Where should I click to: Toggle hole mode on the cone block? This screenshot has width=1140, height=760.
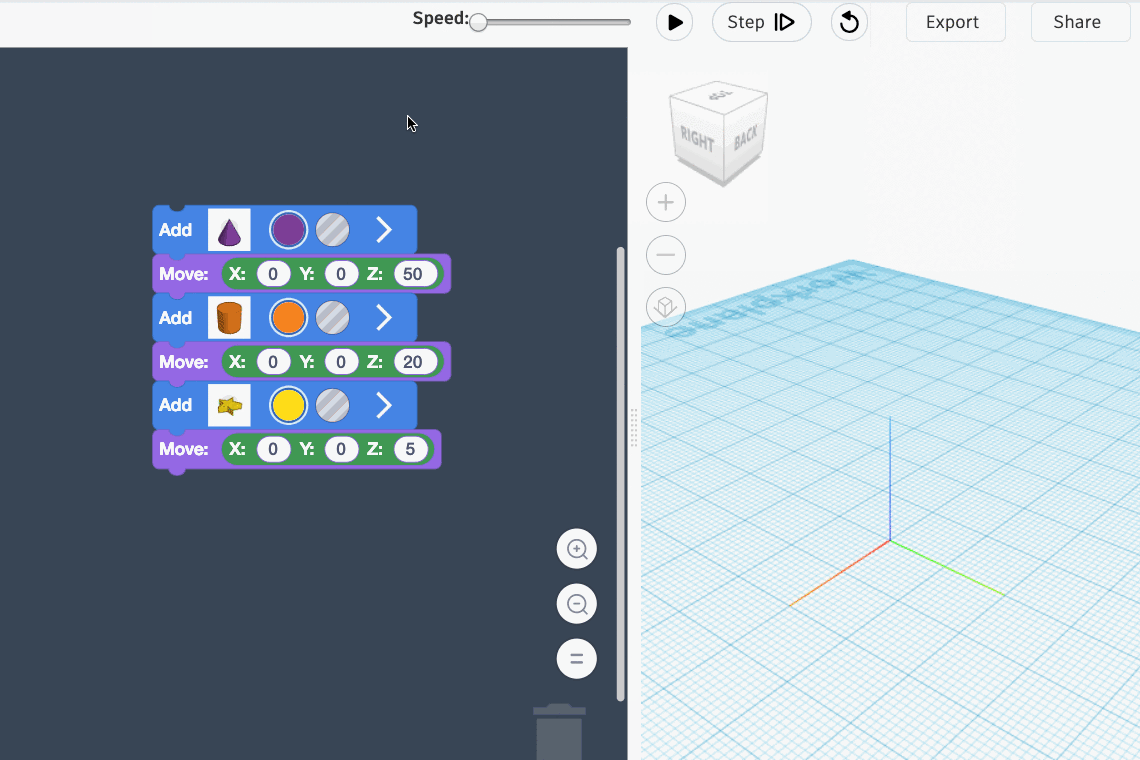click(x=332, y=231)
